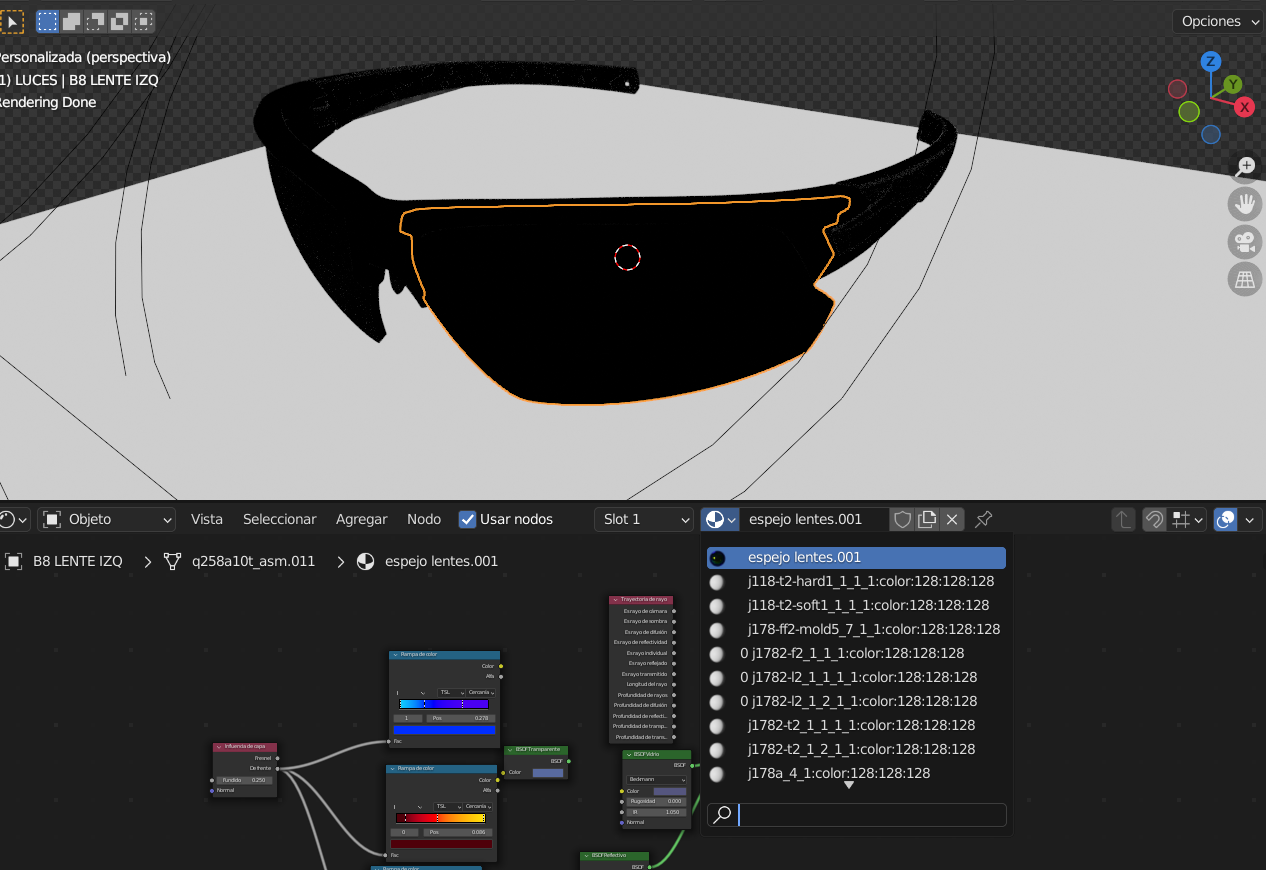1266x870 pixels.
Task: Click the magnifier icon in material search
Action: pyautogui.click(x=722, y=815)
